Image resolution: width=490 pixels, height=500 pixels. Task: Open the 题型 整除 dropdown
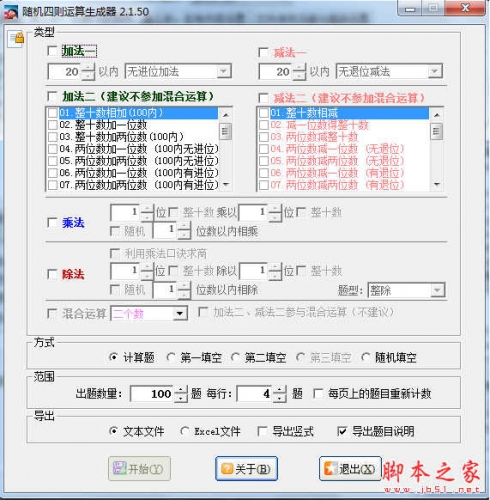[437, 290]
